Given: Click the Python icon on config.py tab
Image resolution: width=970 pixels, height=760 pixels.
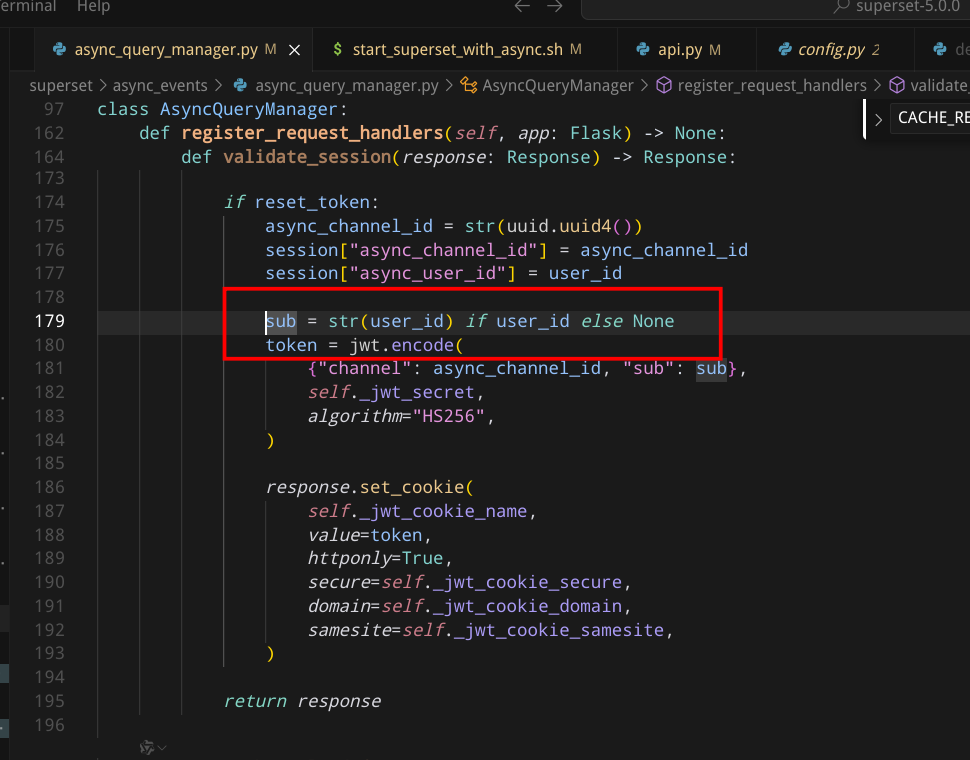Looking at the screenshot, I should [785, 49].
